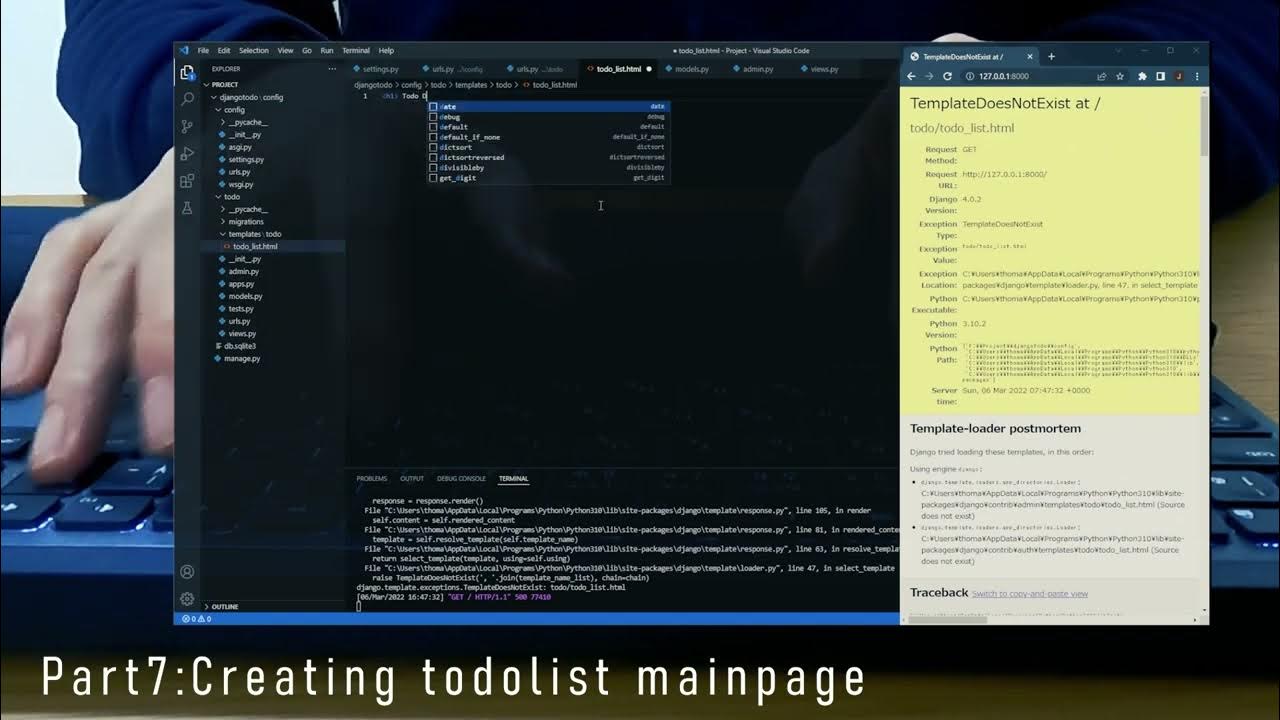Viewport: 1280px width, 720px height.
Task: Open a new Chrome tab
Action: click(1051, 57)
